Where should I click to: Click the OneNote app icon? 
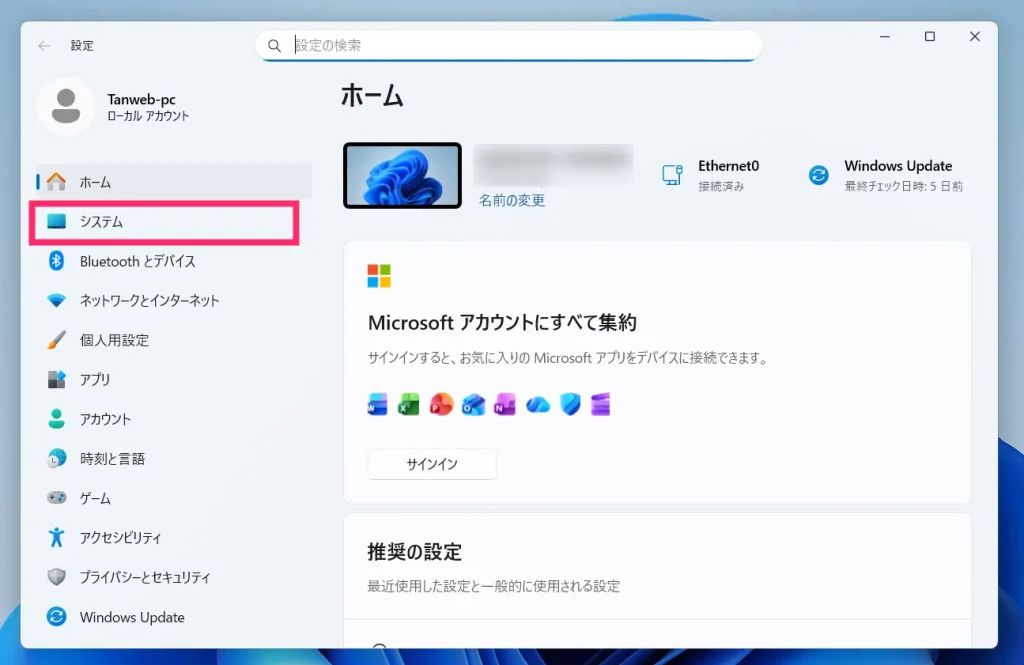coord(505,405)
